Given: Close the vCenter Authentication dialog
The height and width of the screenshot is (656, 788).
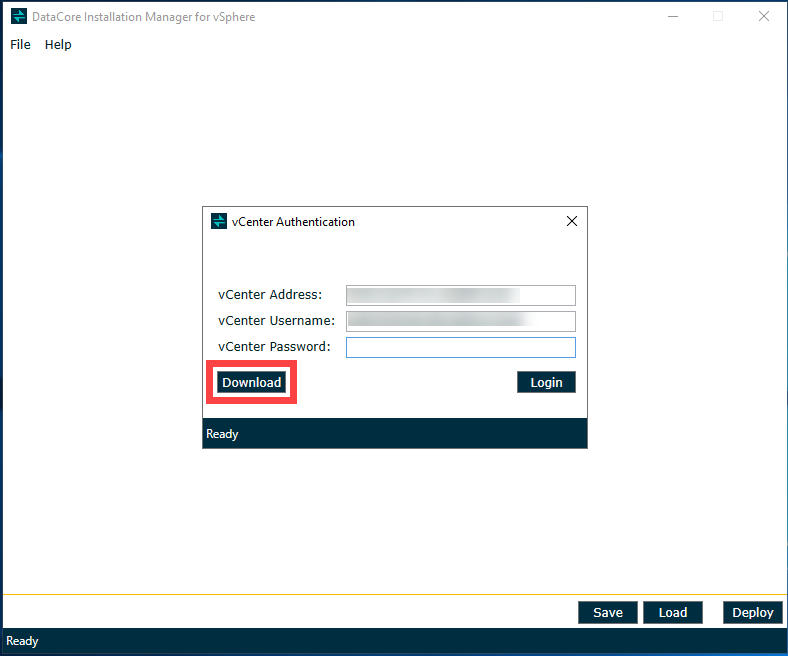Looking at the screenshot, I should (x=571, y=221).
